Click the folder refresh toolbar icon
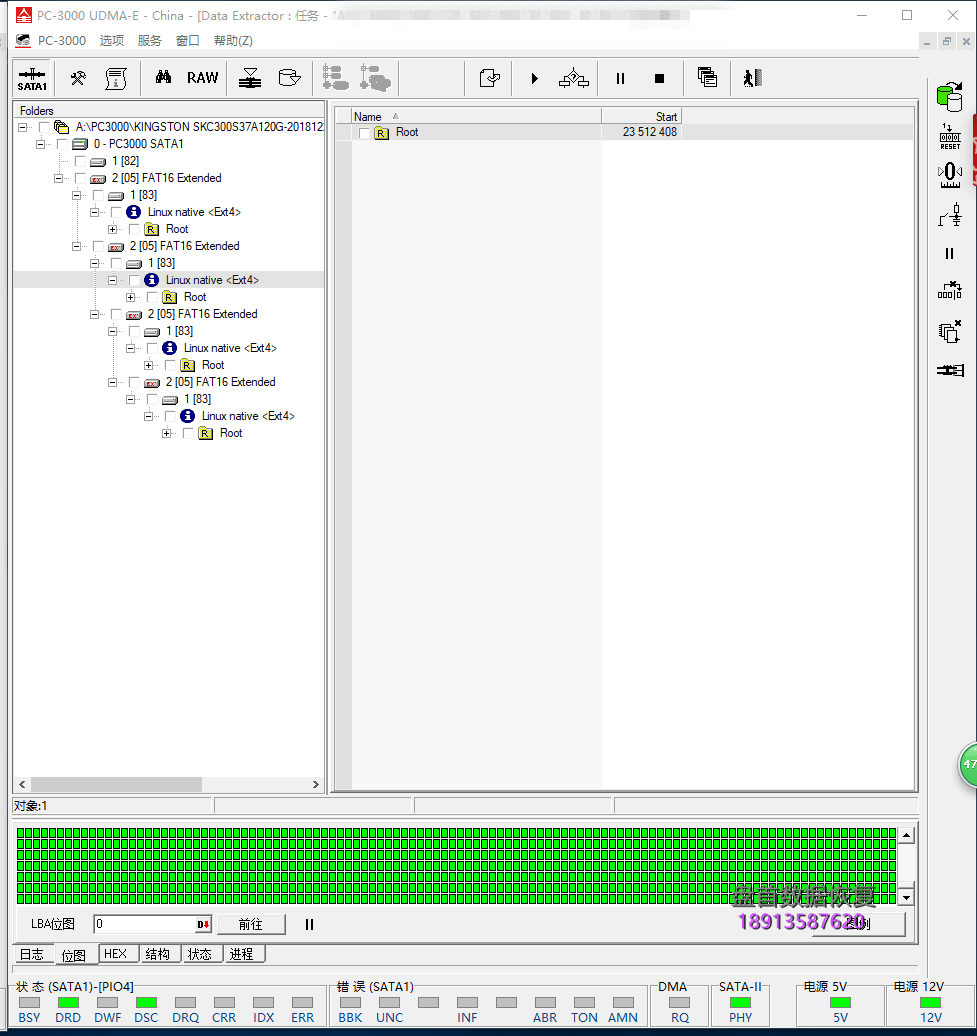Screen dimensions: 977x1036 click(489, 79)
